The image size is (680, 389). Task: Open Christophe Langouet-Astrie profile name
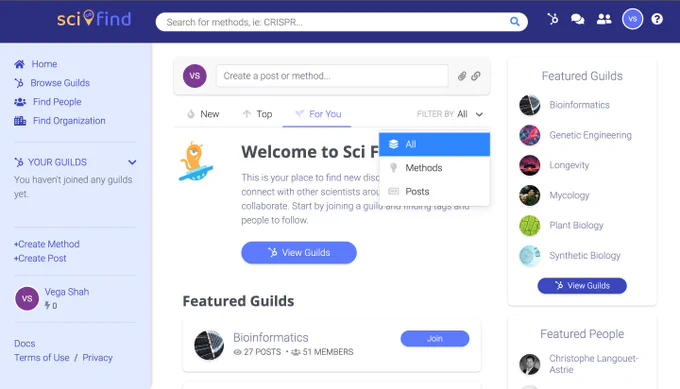coord(593,364)
